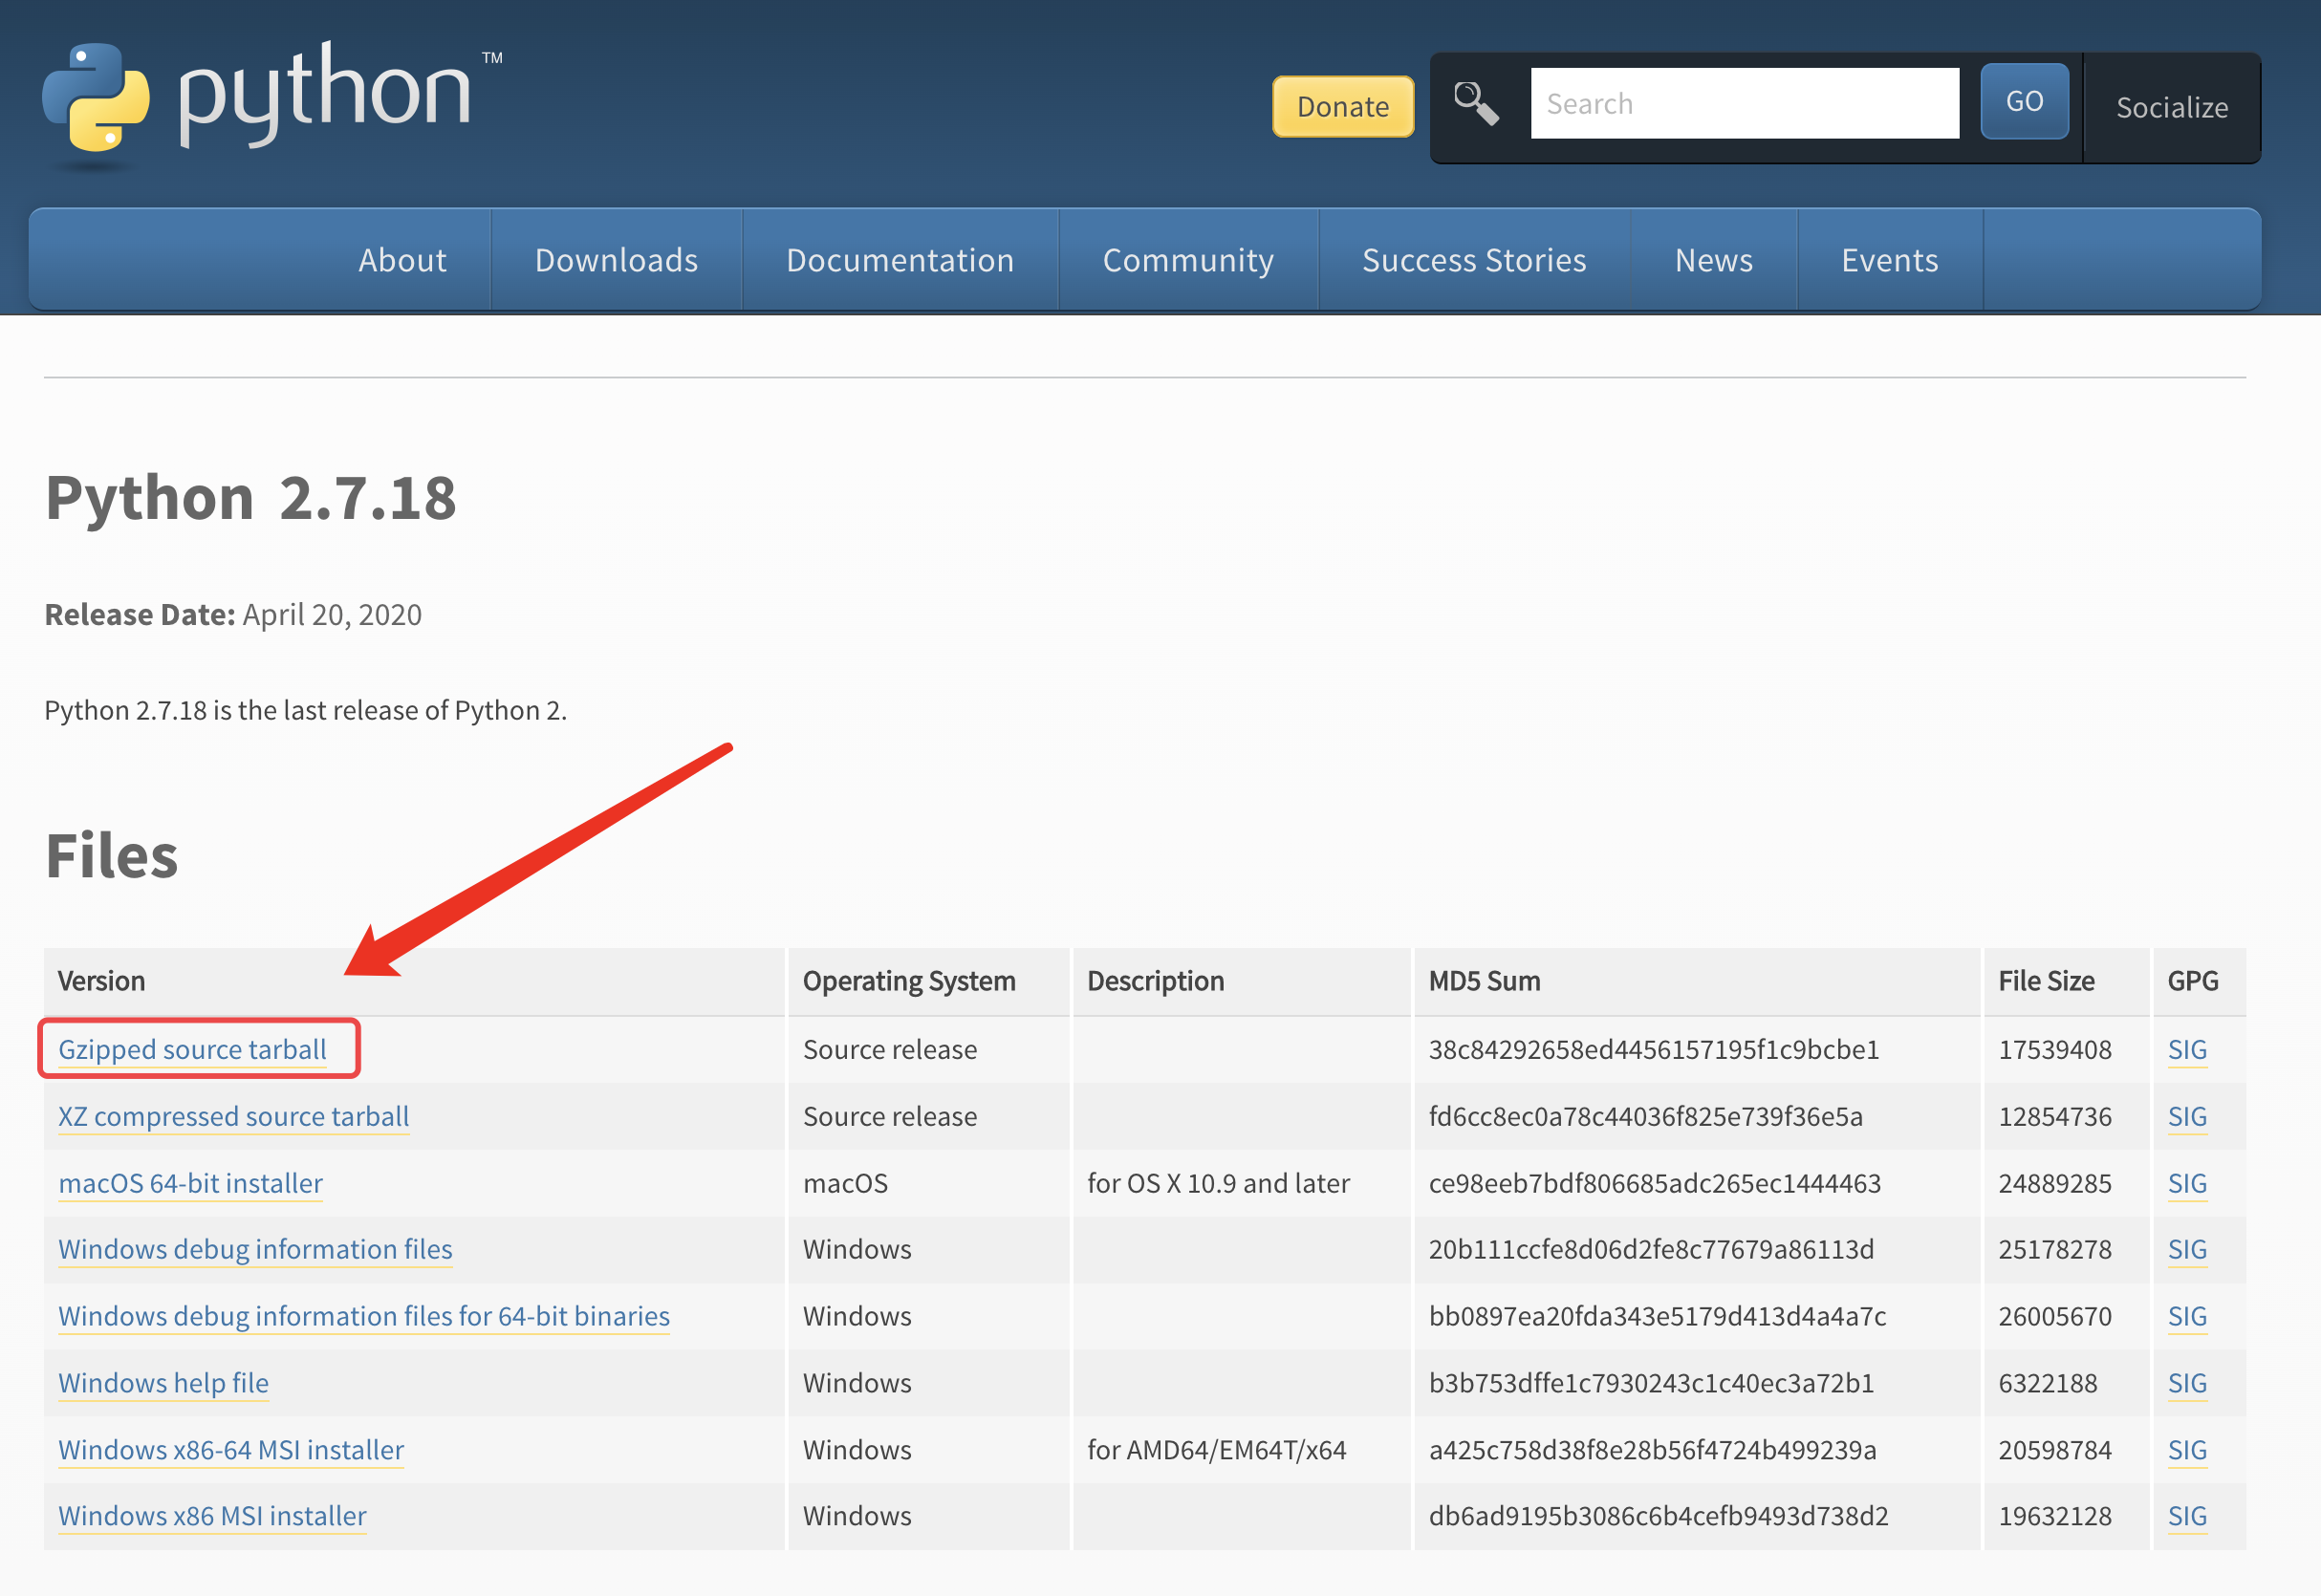Open SIG link for Gzipped source tarball
The height and width of the screenshot is (1596, 2321).
(2186, 1049)
